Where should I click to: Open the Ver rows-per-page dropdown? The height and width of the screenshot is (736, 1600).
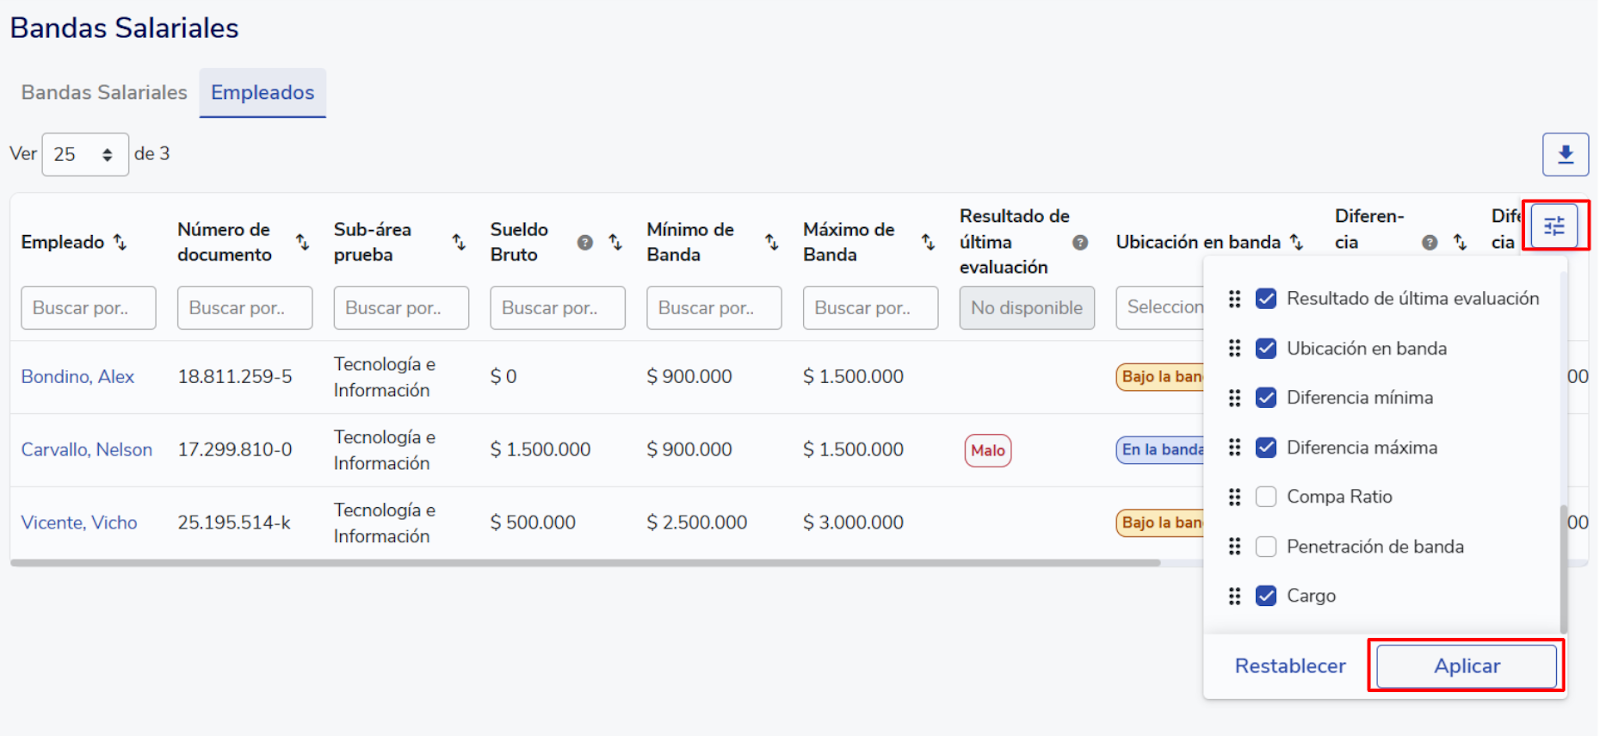pos(85,155)
